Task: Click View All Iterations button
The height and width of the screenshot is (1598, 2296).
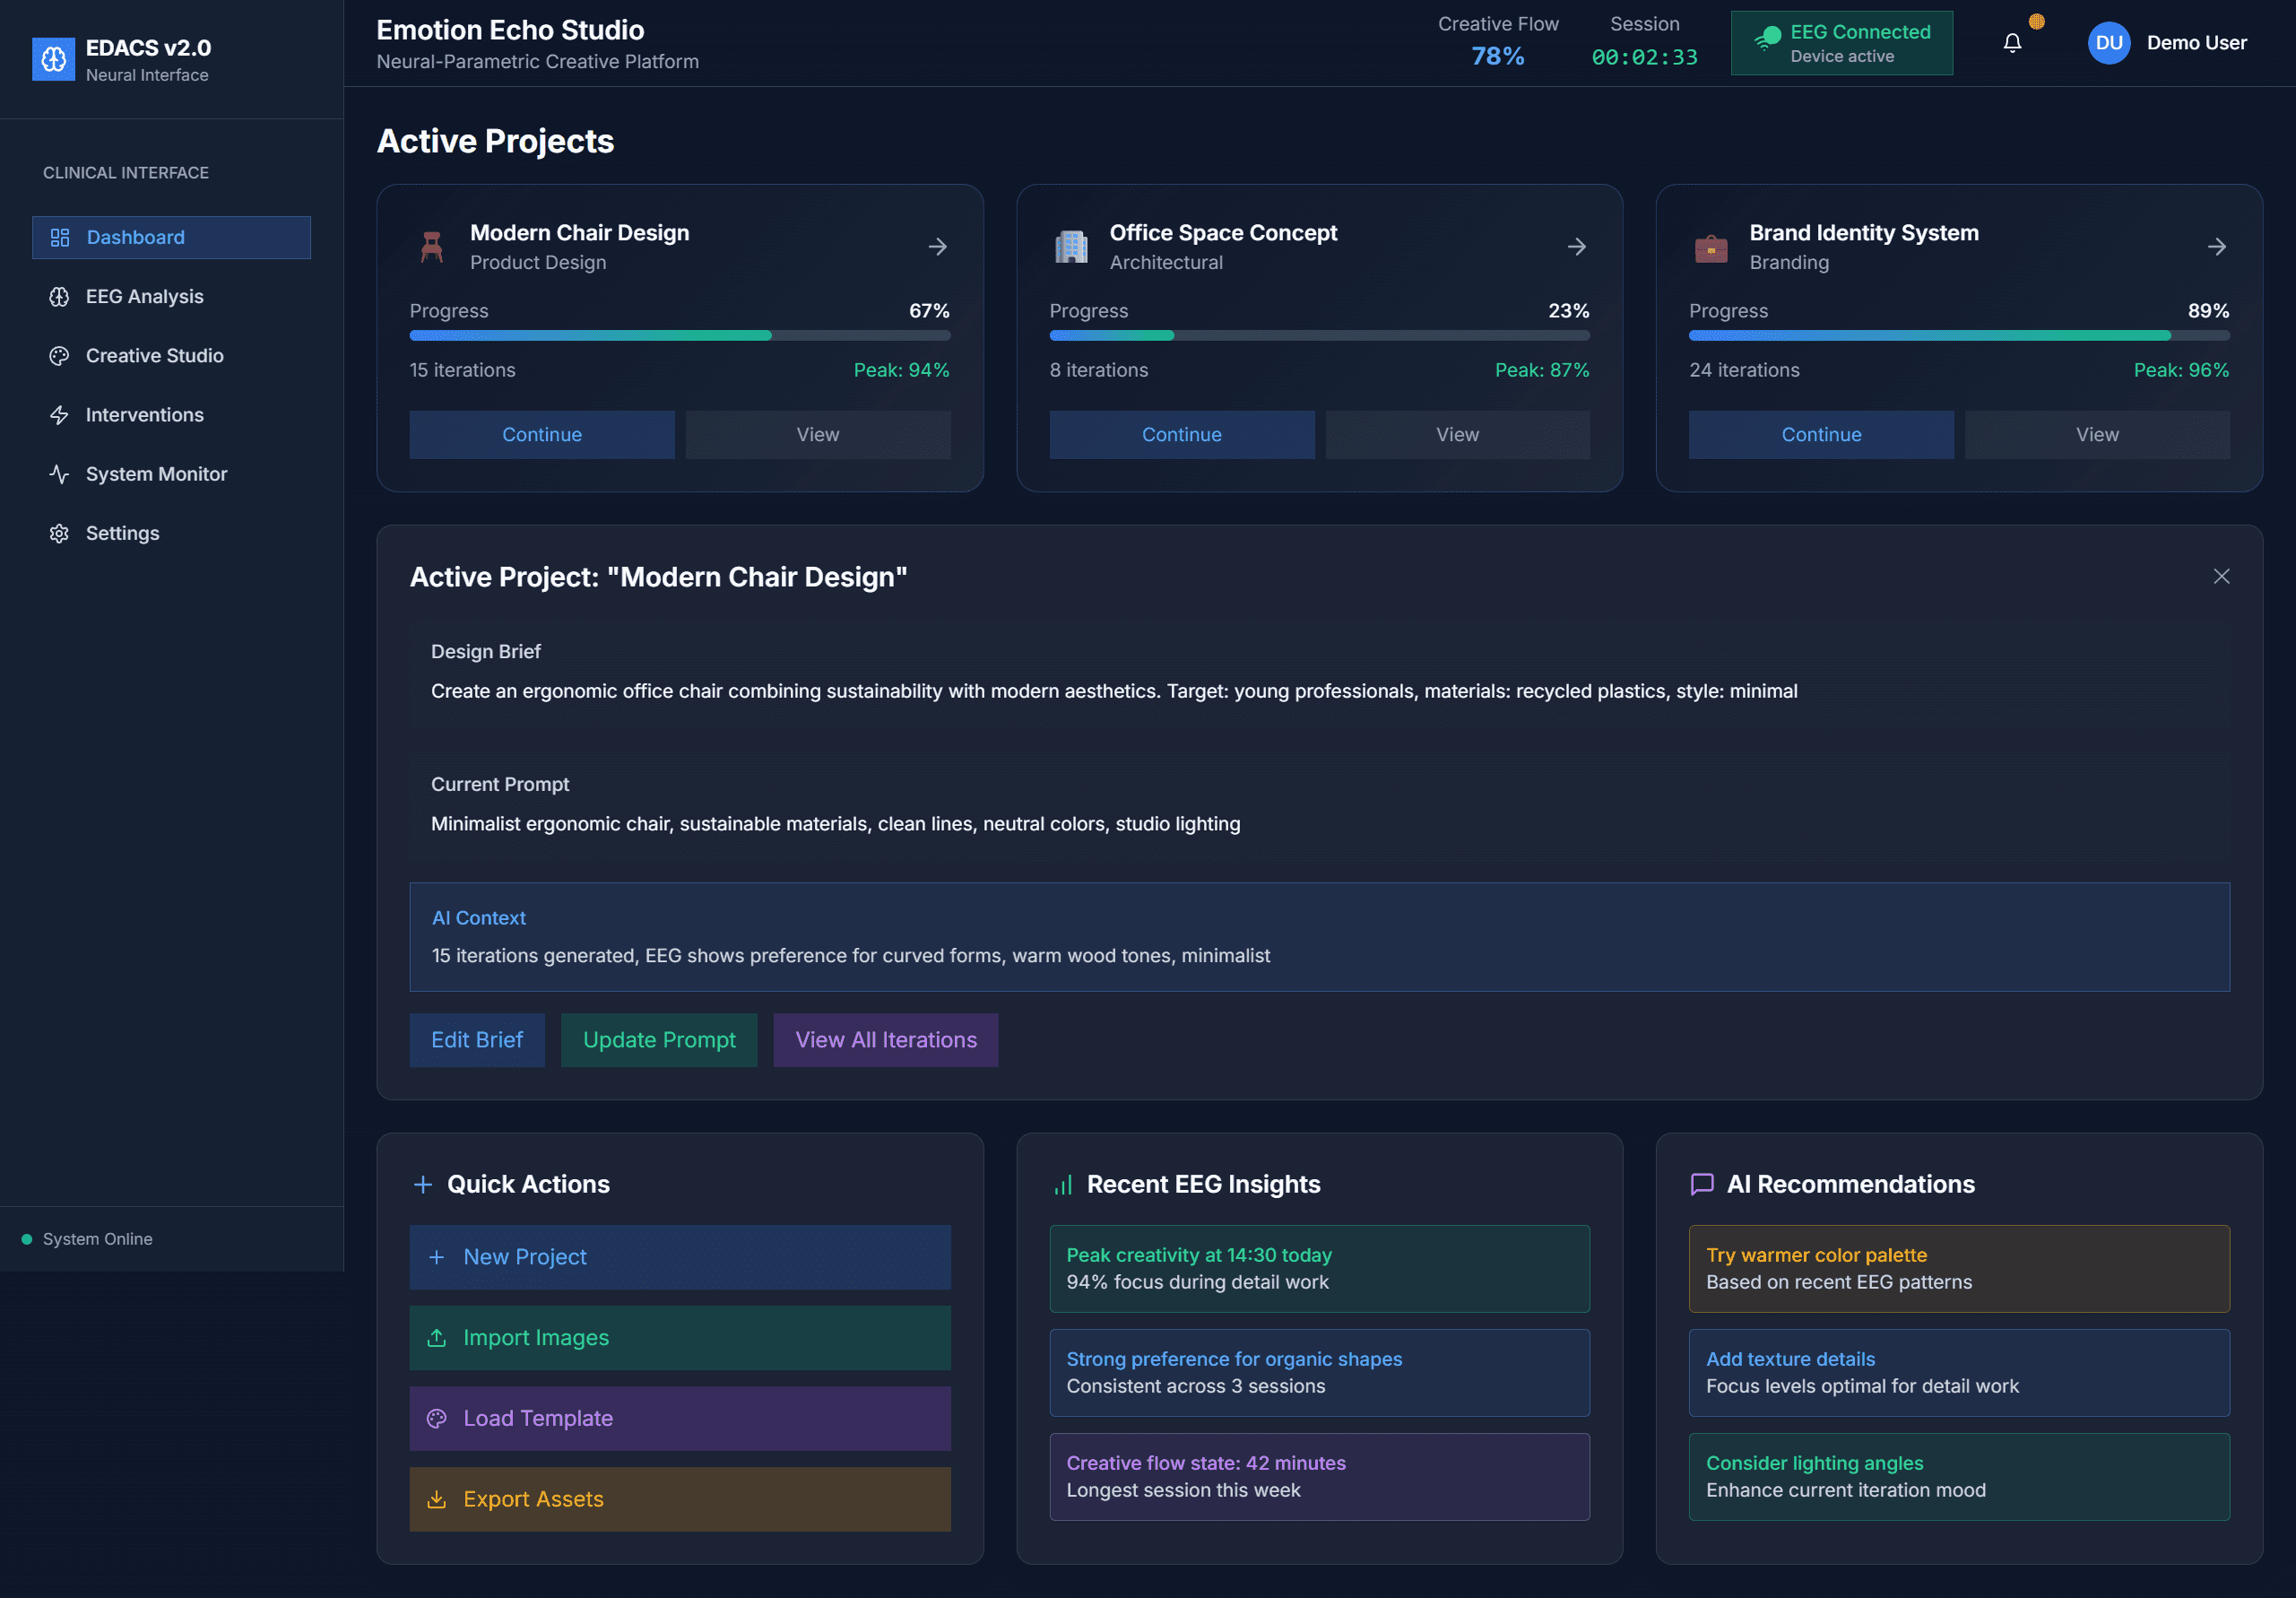Action: point(885,1040)
